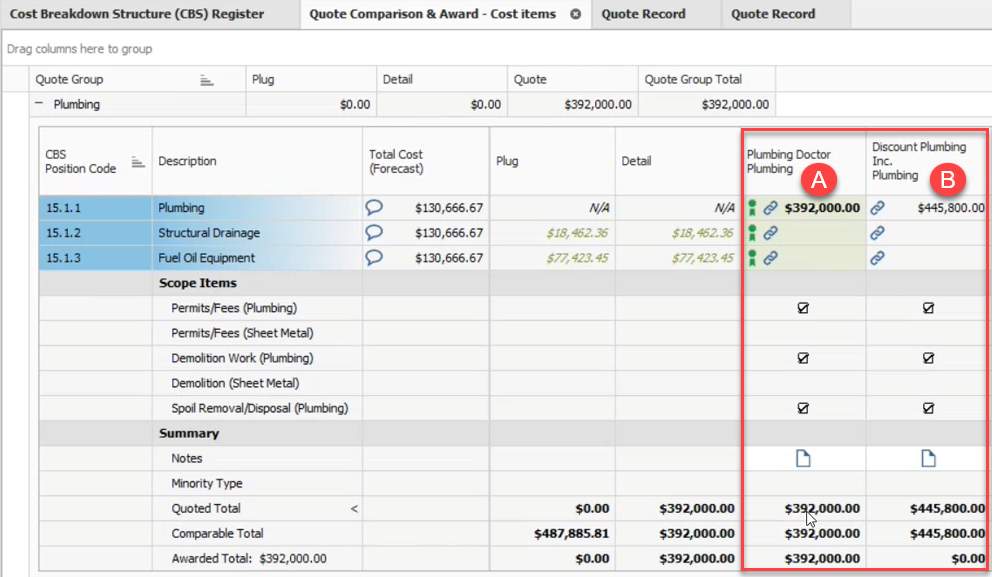
Task: Open comment bubble for Plumbing row 15.1.1
Action: [x=375, y=208]
